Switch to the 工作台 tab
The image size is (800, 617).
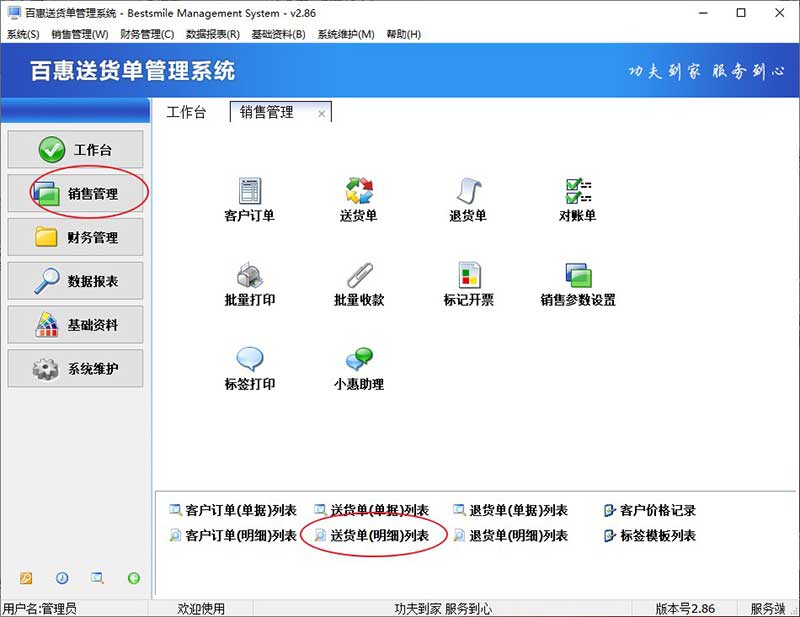pyautogui.click(x=186, y=112)
